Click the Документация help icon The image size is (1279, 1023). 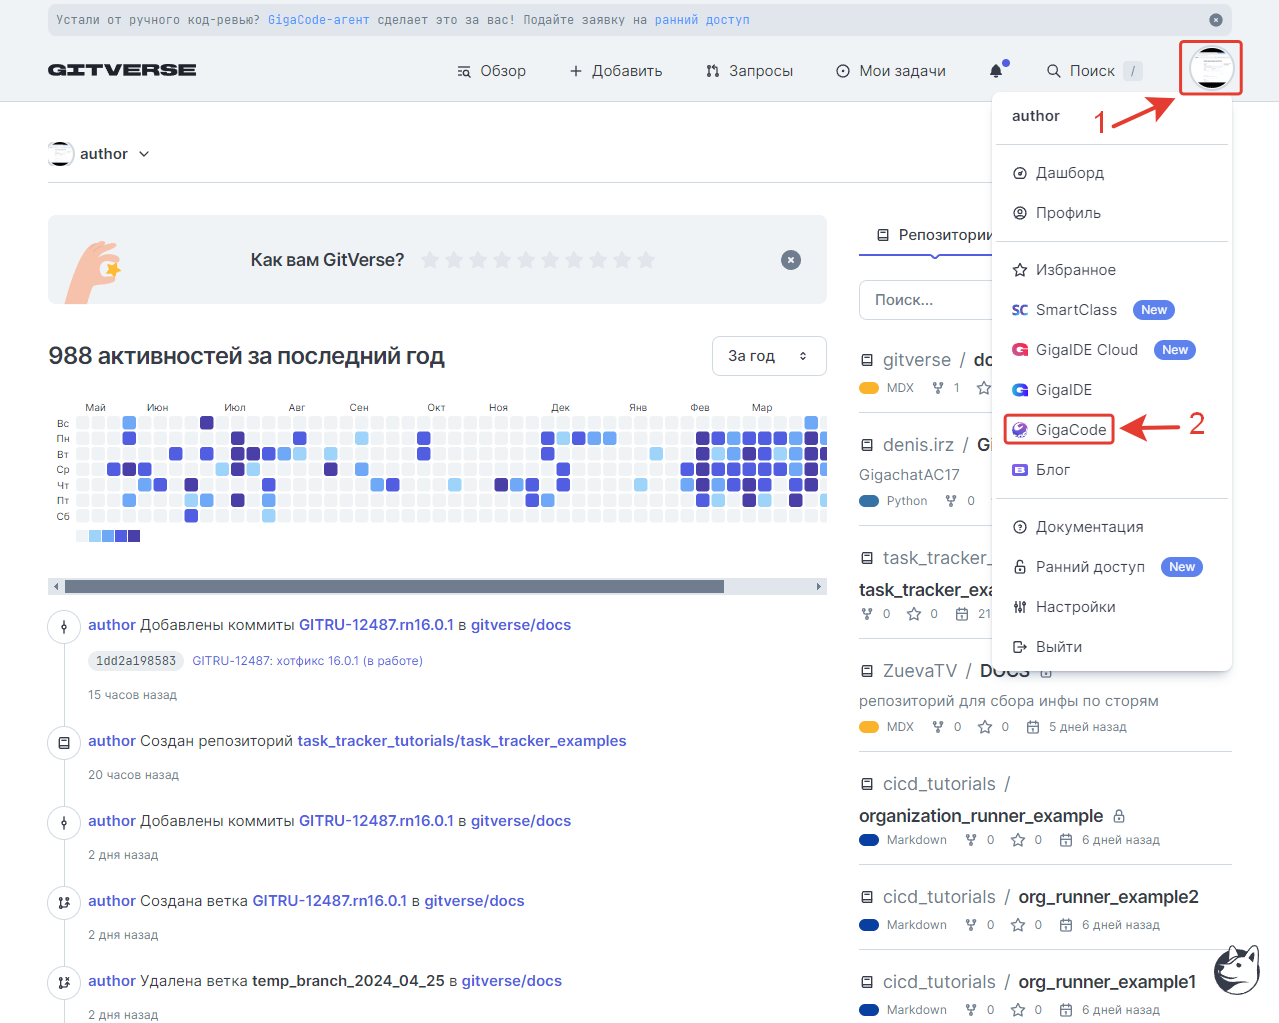tap(1020, 527)
